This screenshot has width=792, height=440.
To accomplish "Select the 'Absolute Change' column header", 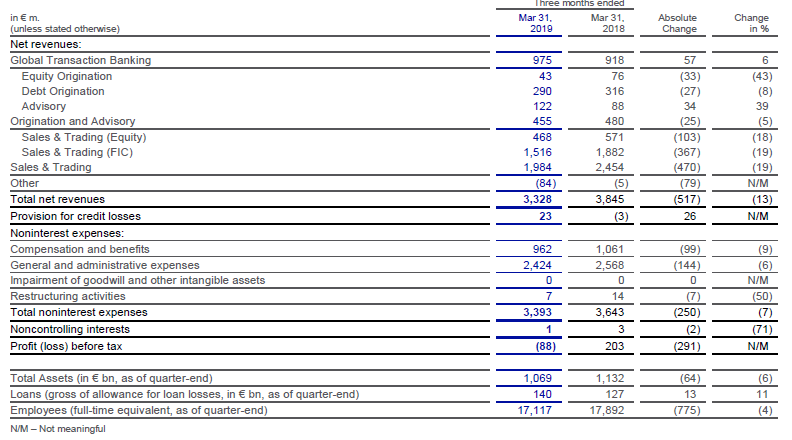I will [x=677, y=23].
